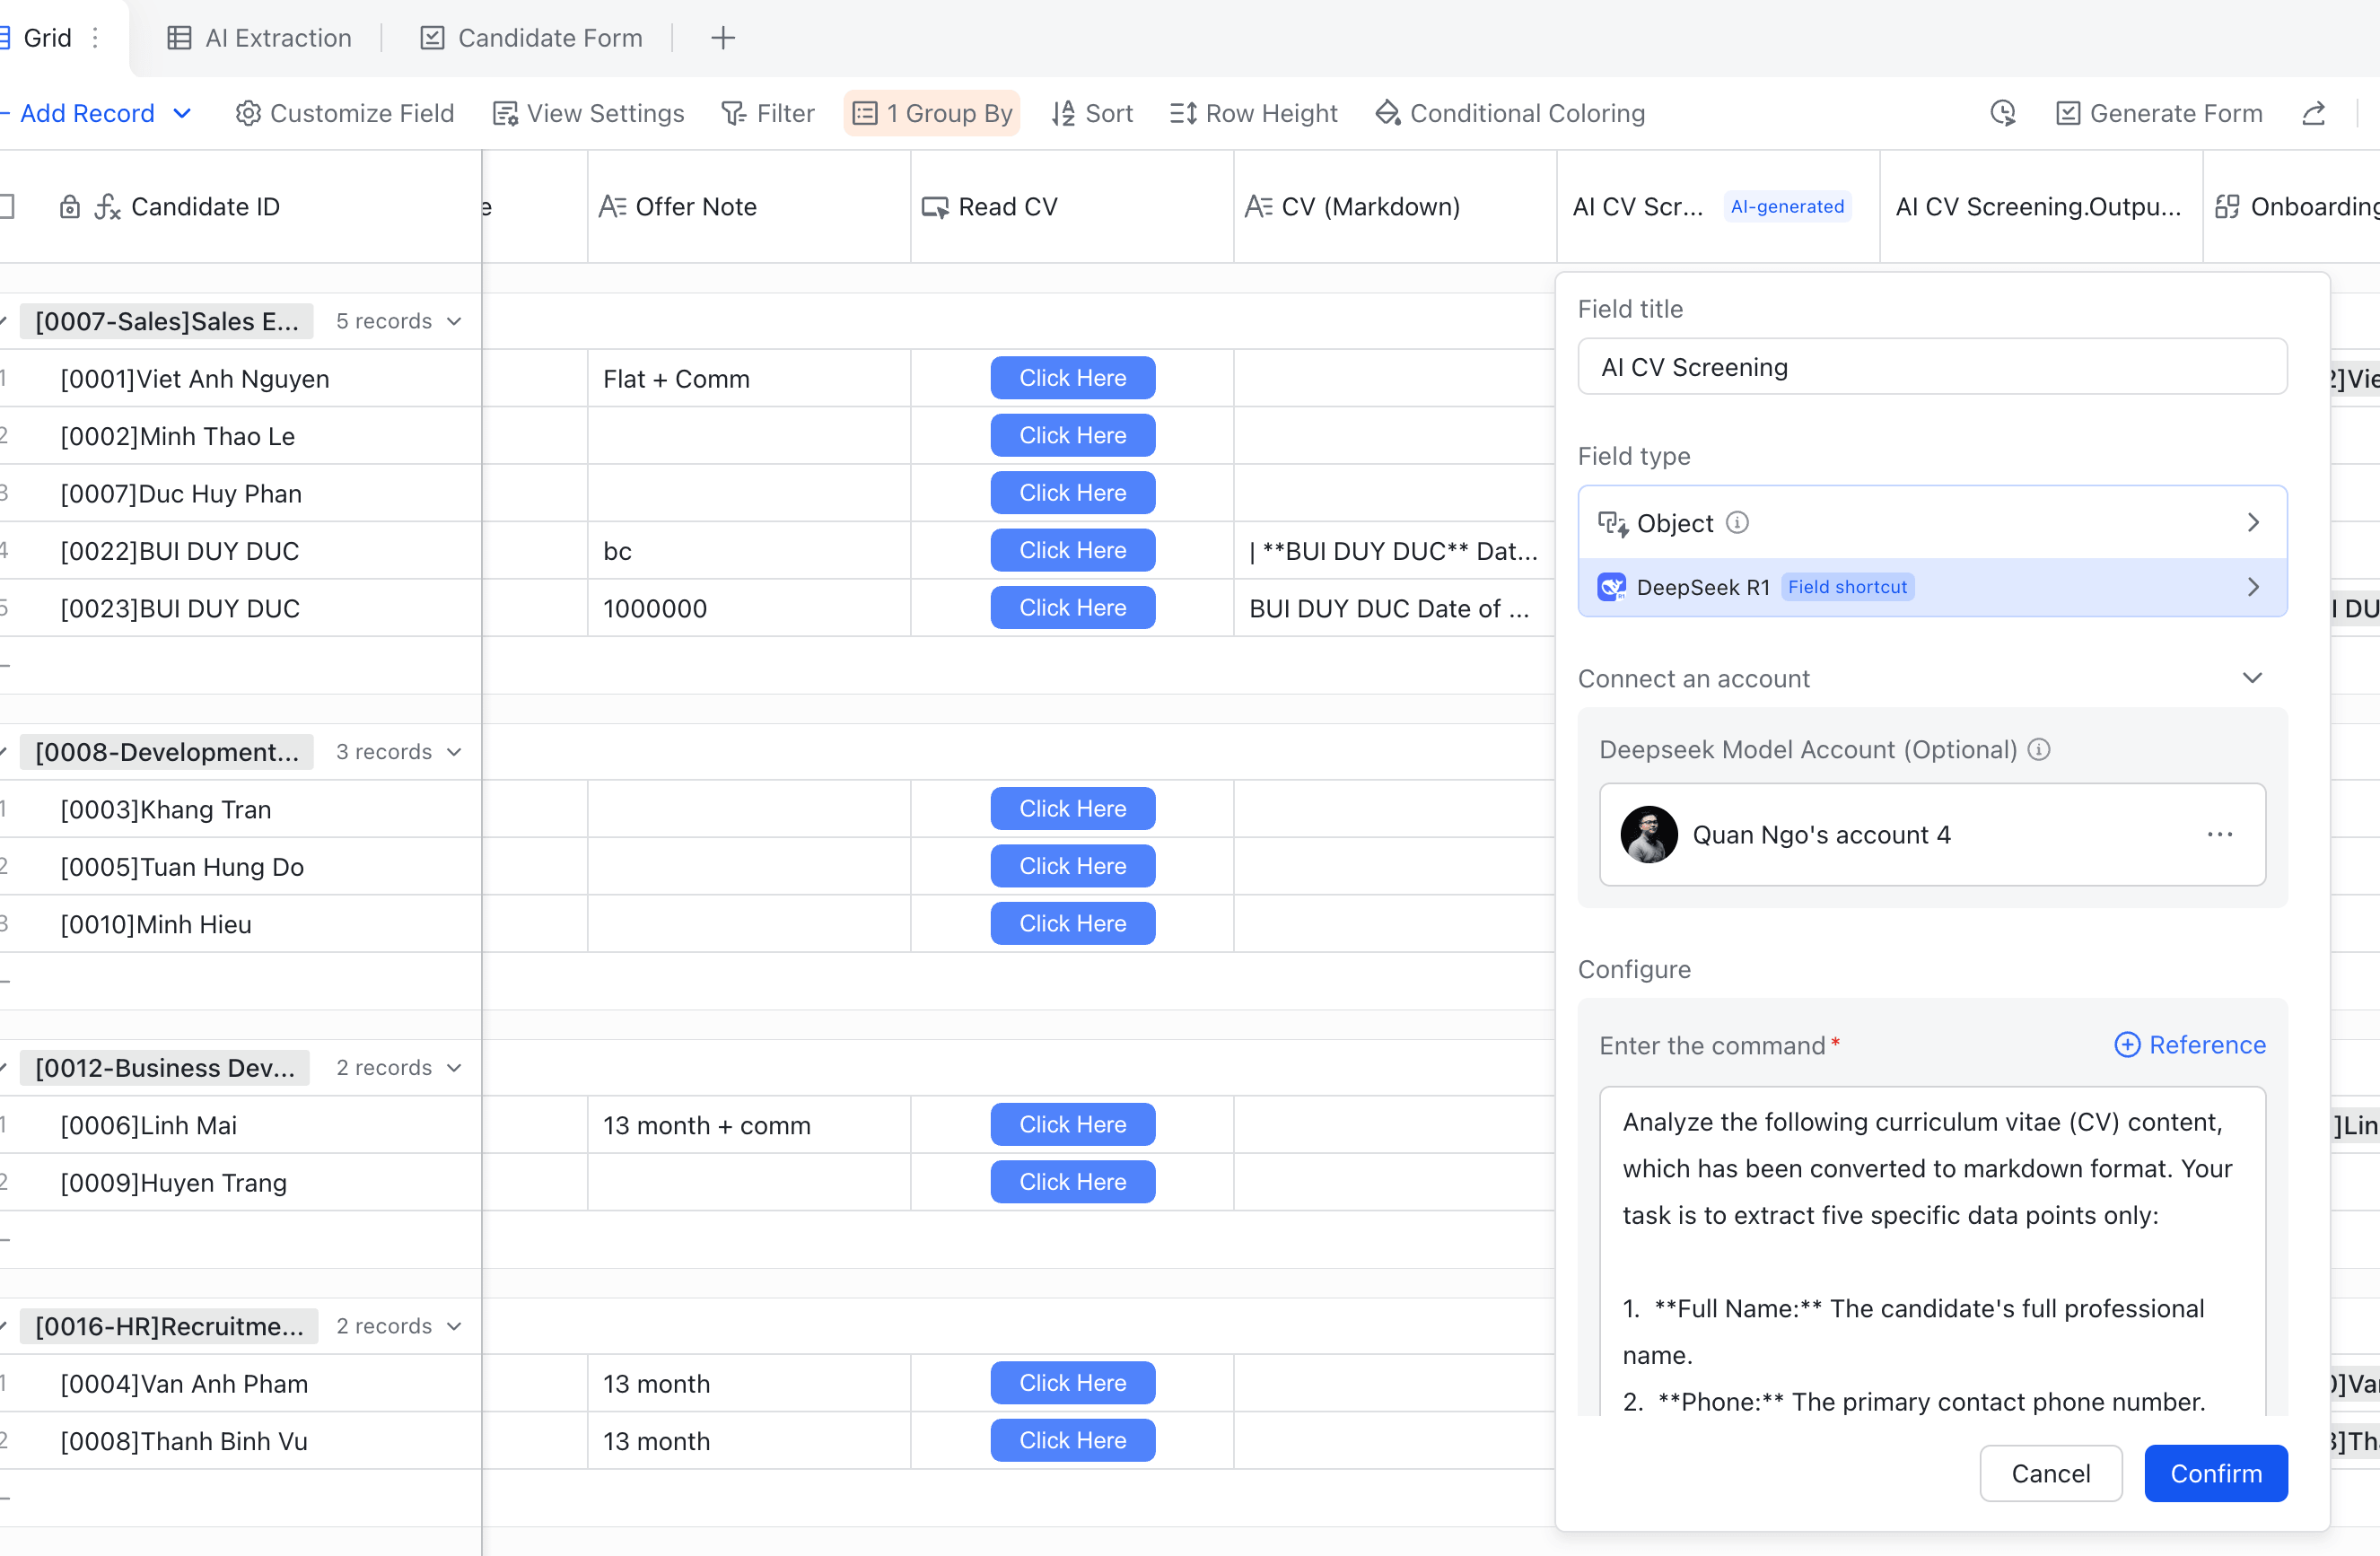Adjust Row Height
Screen dimensions: 2380x1556
point(1253,113)
